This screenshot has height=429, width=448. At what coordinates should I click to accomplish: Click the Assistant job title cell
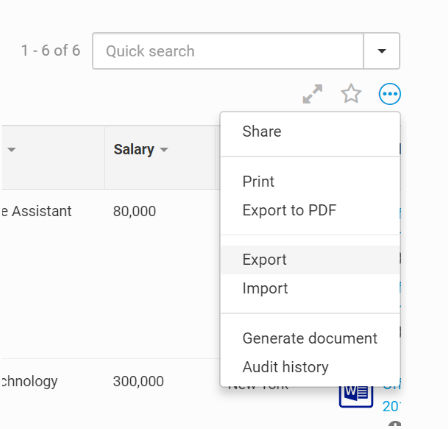coord(36,211)
